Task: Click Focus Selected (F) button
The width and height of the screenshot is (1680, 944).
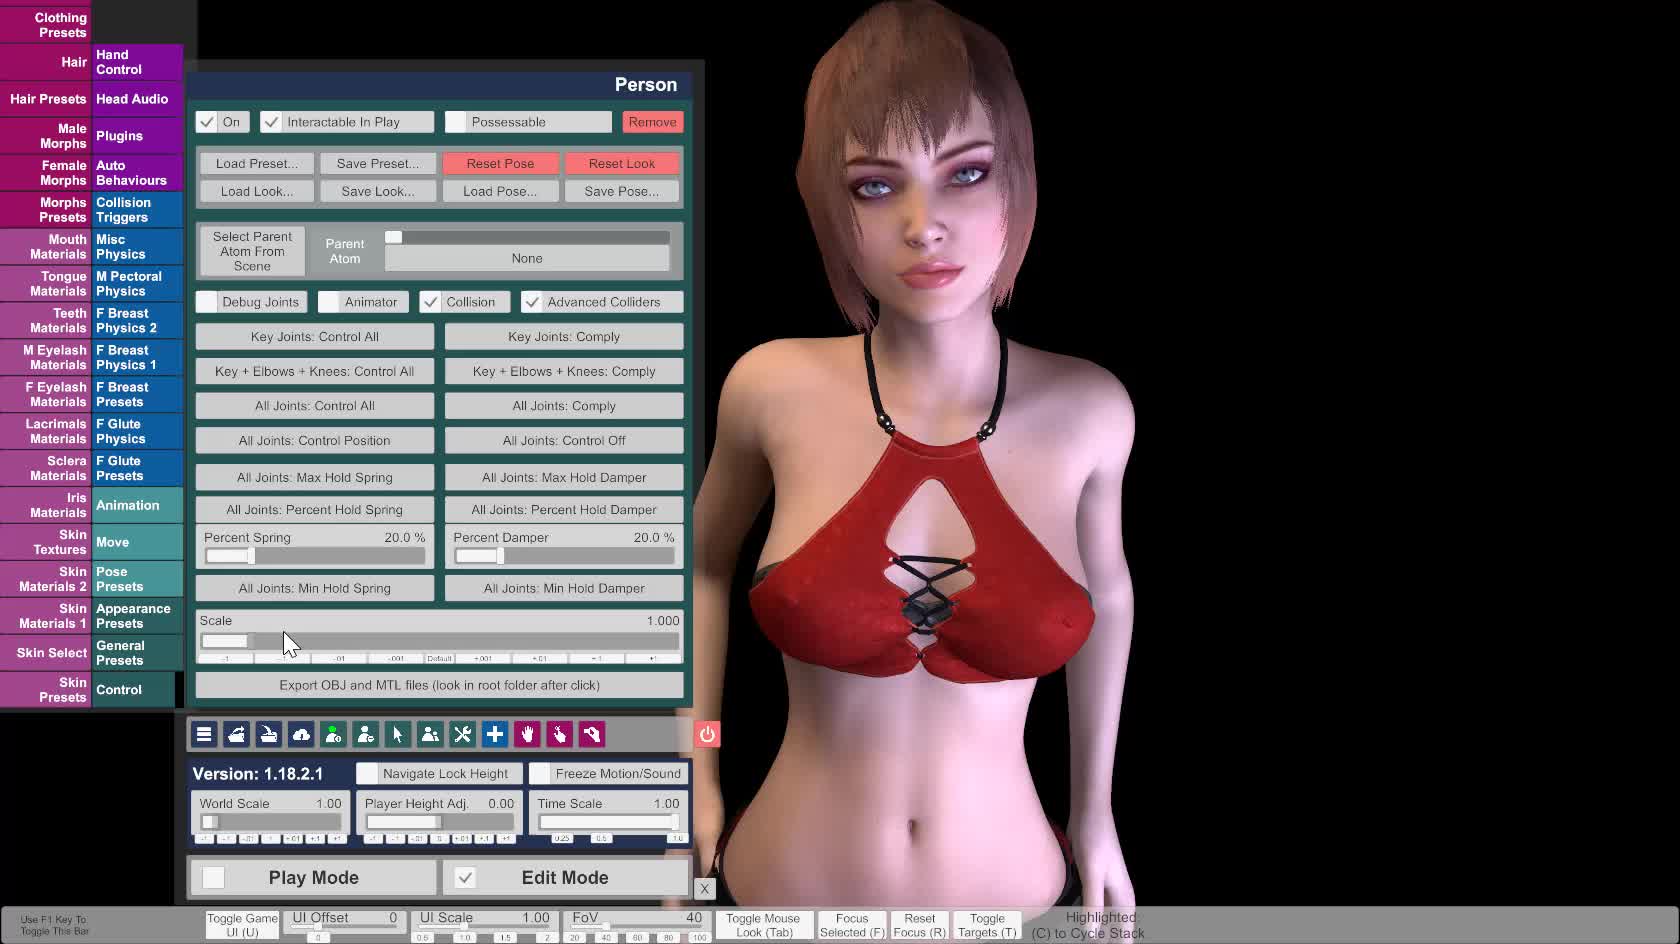Action: coord(852,925)
